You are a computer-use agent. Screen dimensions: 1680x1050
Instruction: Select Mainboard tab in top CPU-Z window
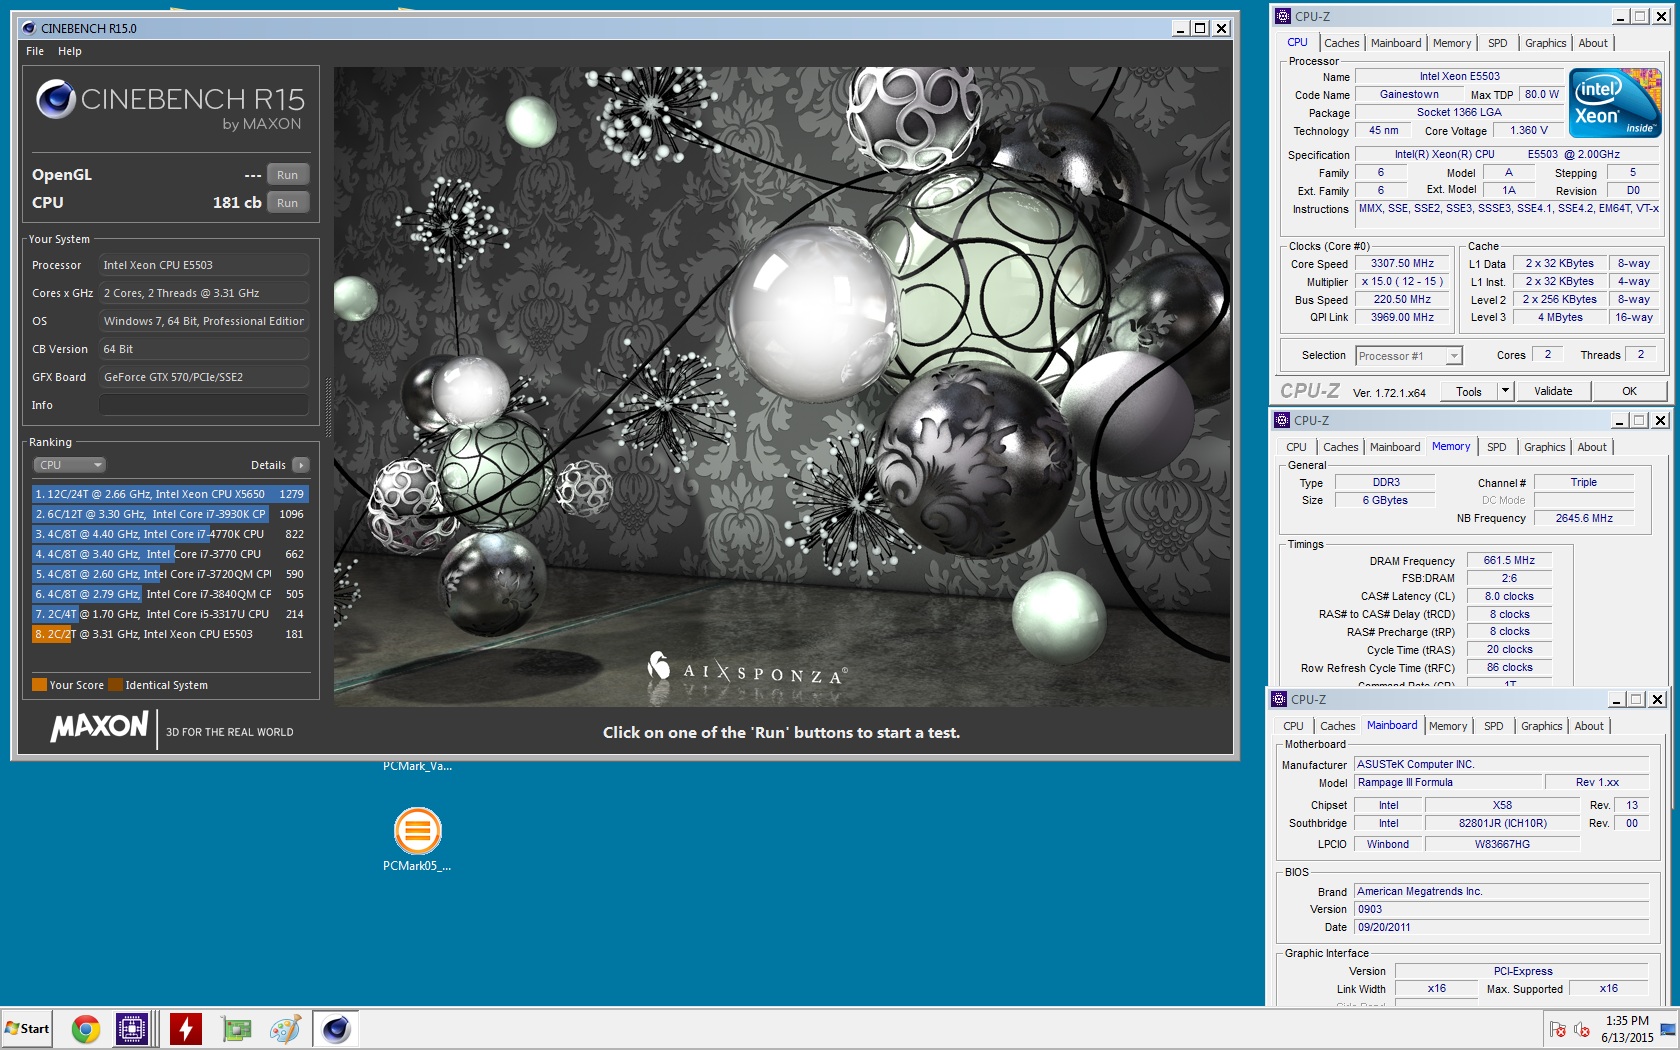point(1395,43)
